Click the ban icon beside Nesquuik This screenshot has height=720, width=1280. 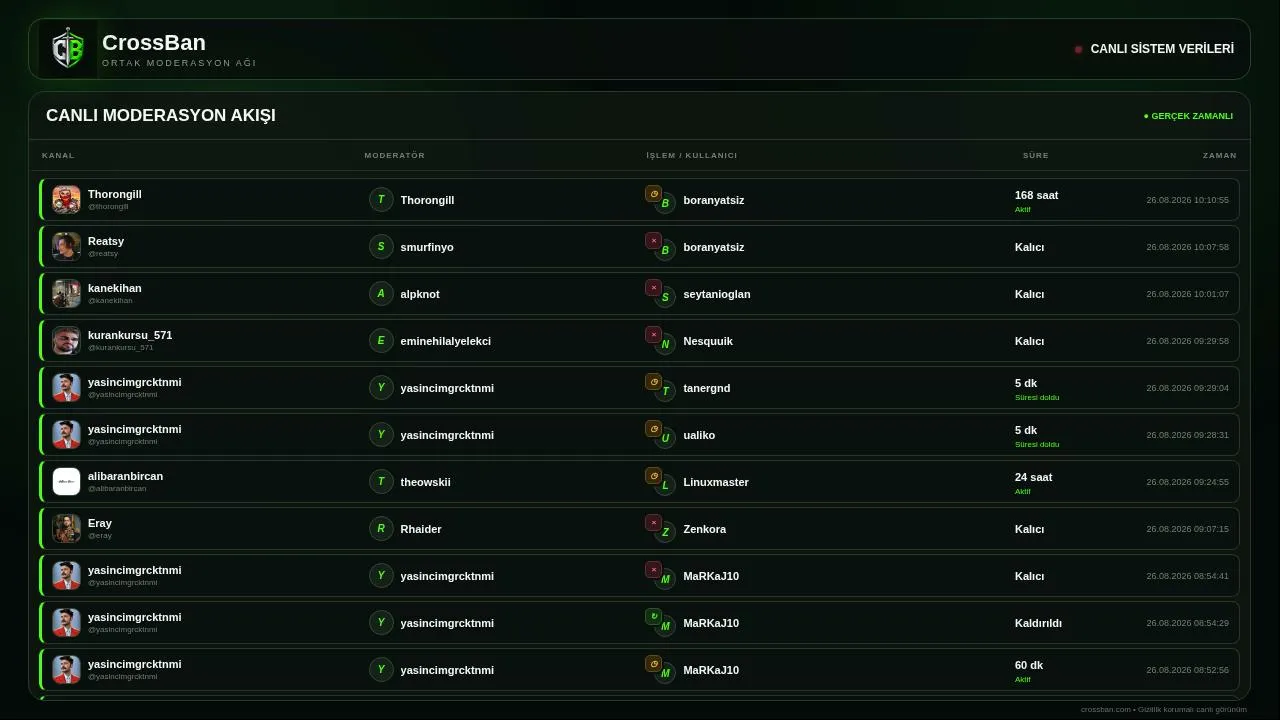[653, 334]
